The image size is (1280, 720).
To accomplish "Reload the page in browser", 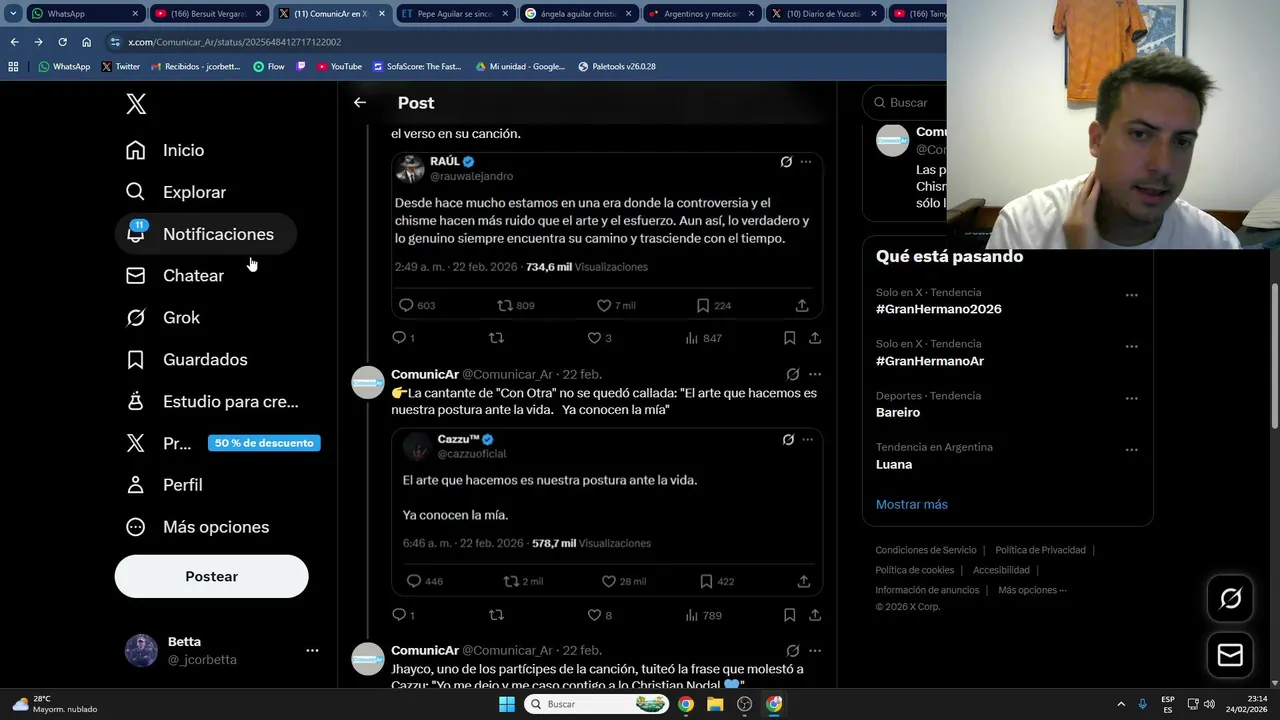I will [x=62, y=42].
